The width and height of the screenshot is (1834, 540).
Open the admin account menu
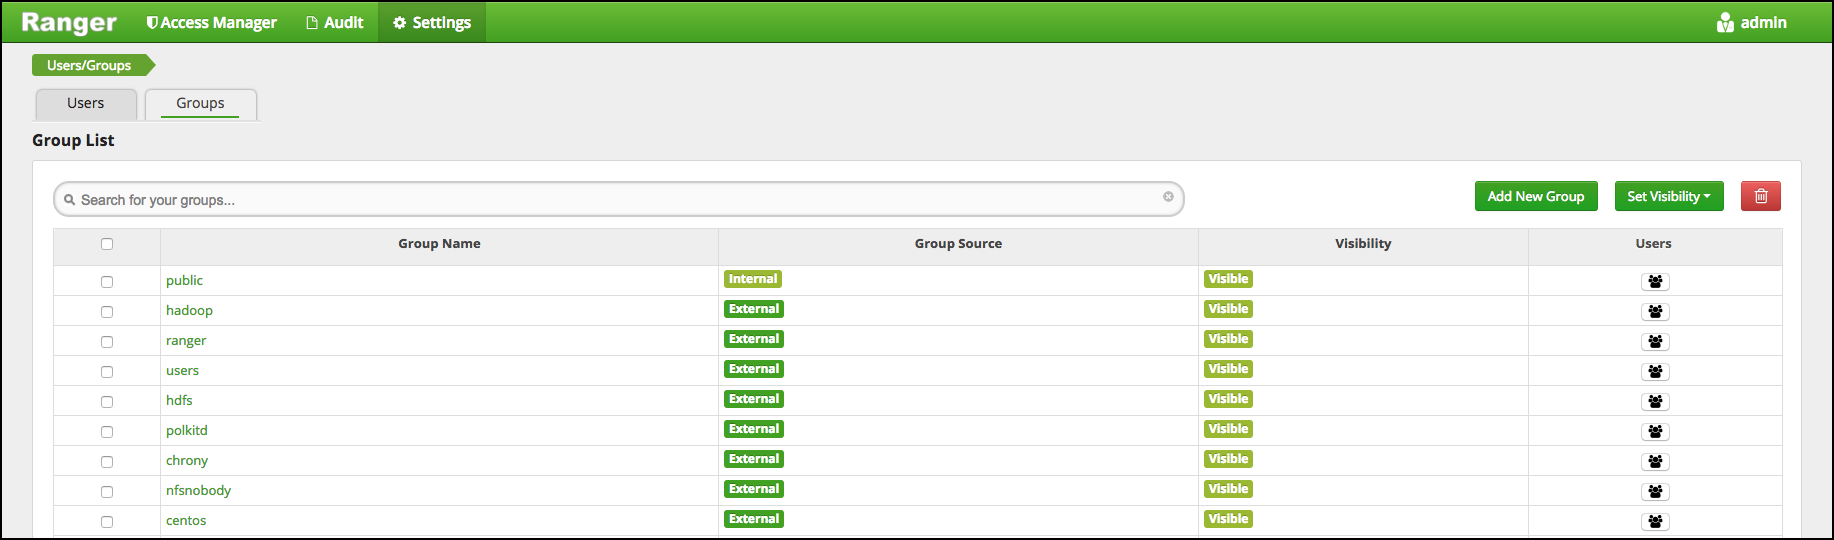tap(1751, 22)
